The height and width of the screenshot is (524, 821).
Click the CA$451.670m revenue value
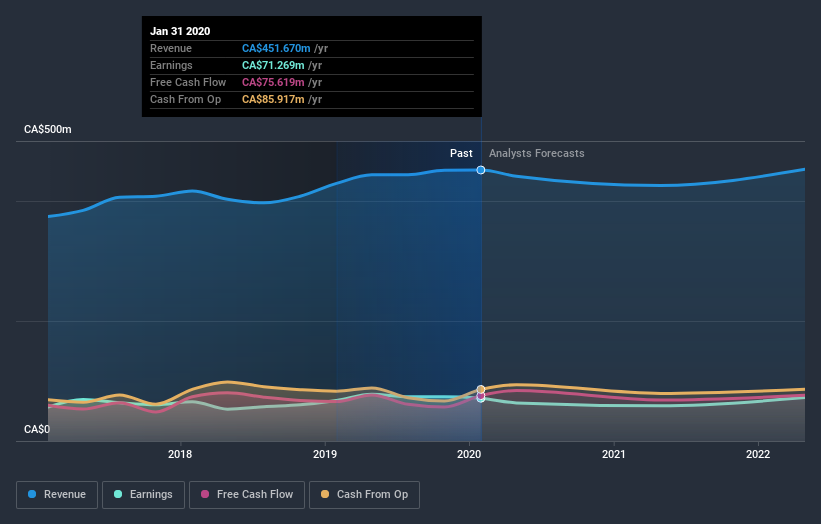[x=276, y=48]
